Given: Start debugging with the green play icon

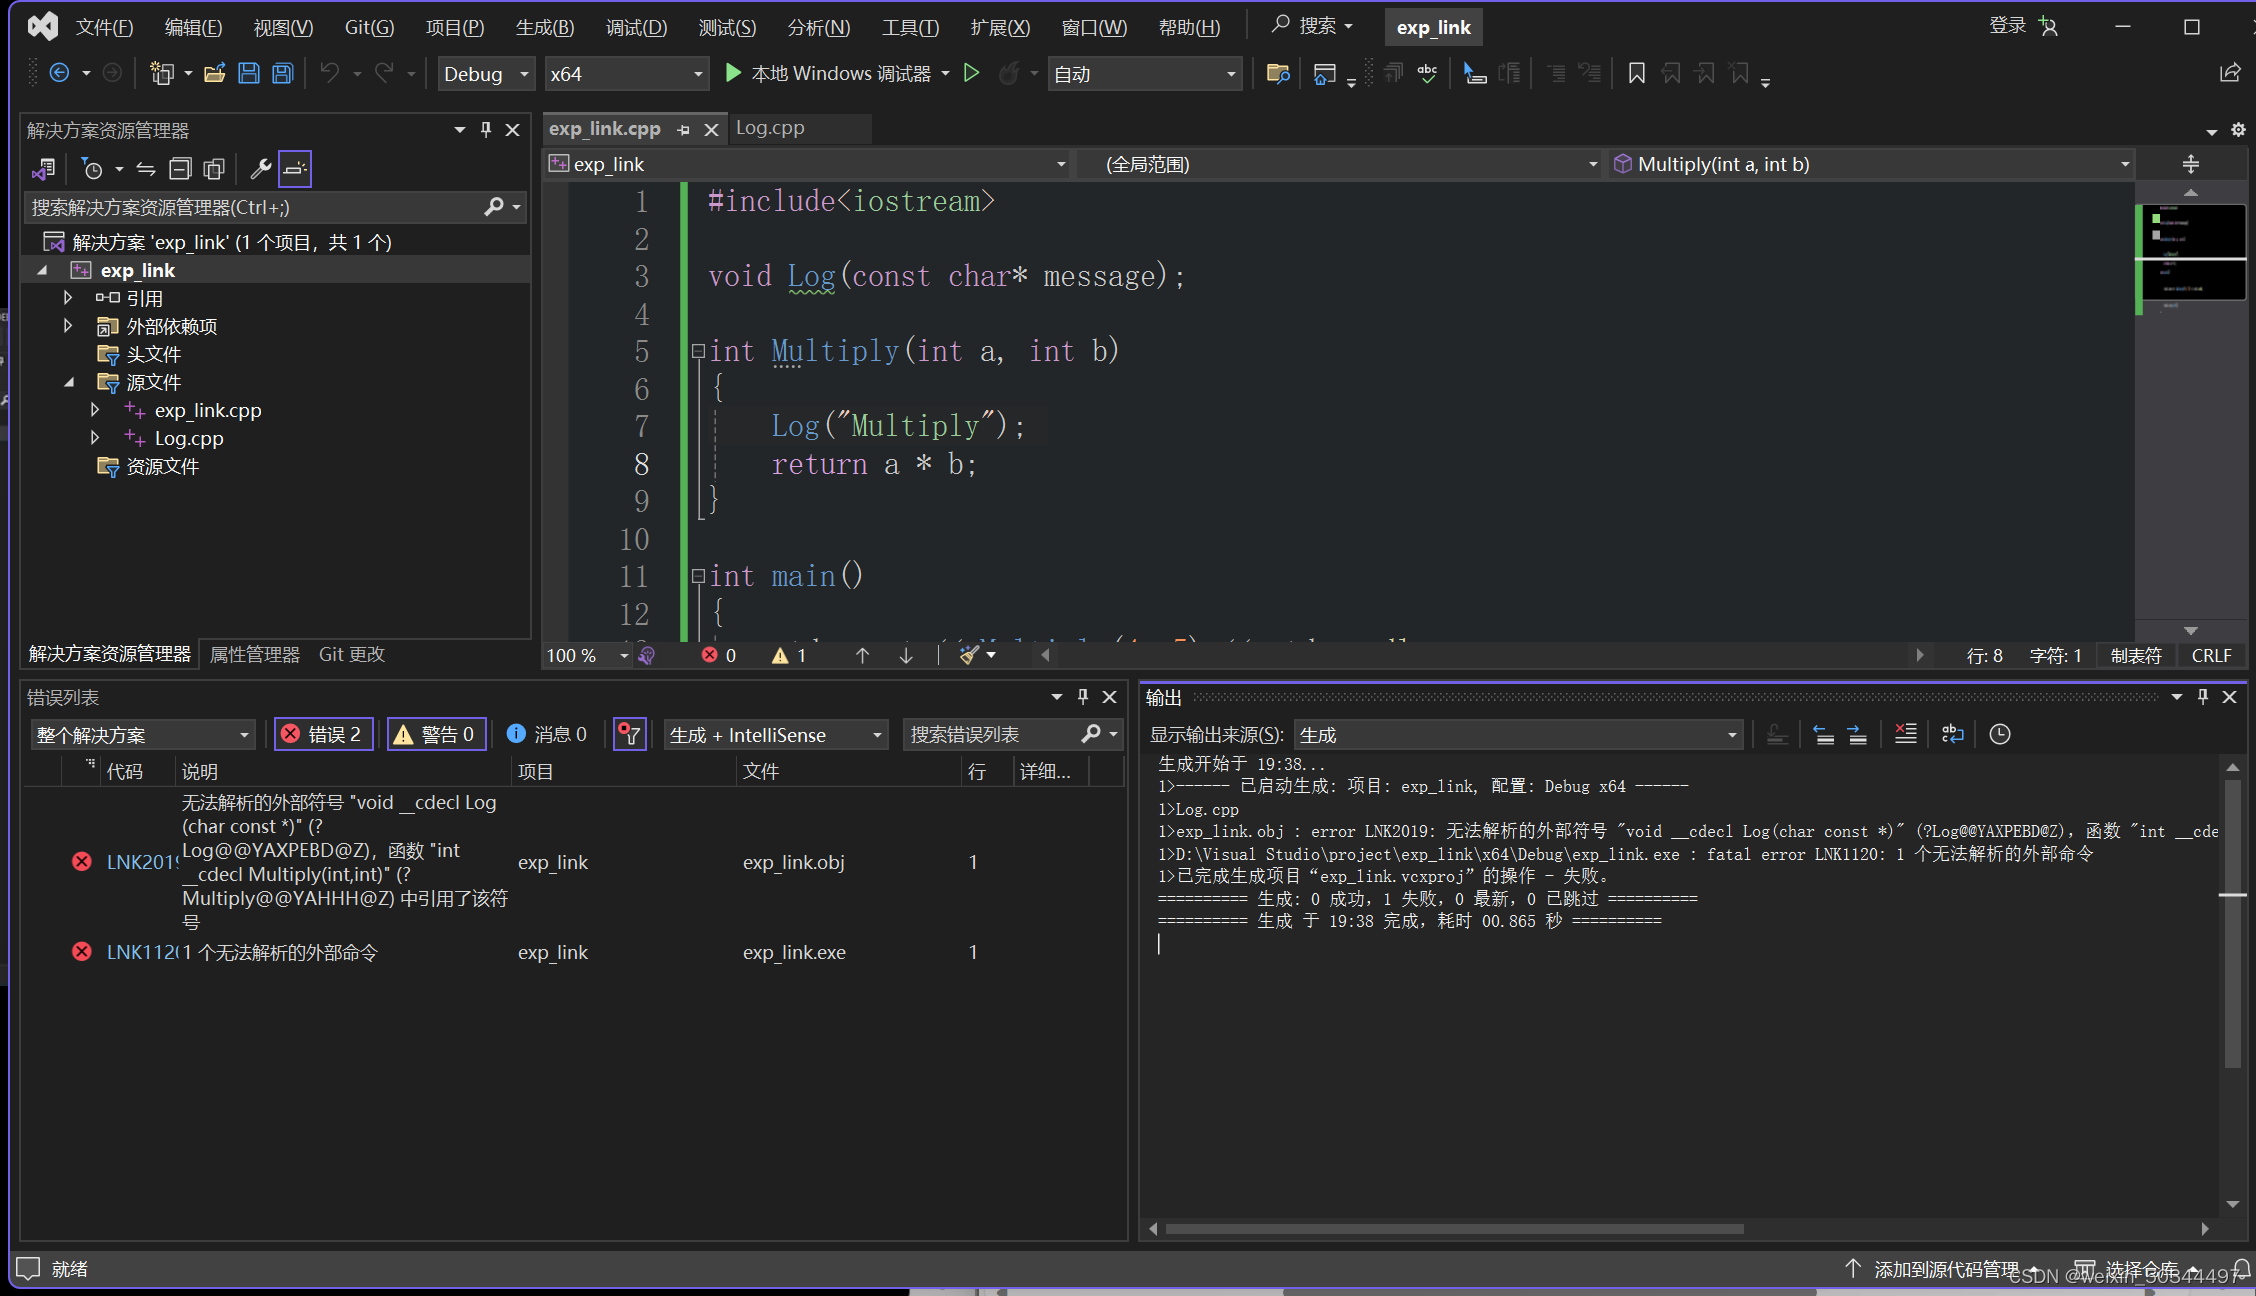Looking at the screenshot, I should 733,73.
